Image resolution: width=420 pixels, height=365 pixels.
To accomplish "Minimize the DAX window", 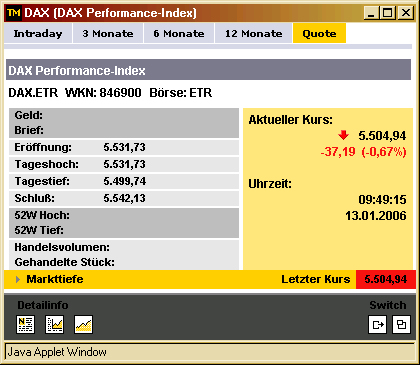I will [x=371, y=13].
